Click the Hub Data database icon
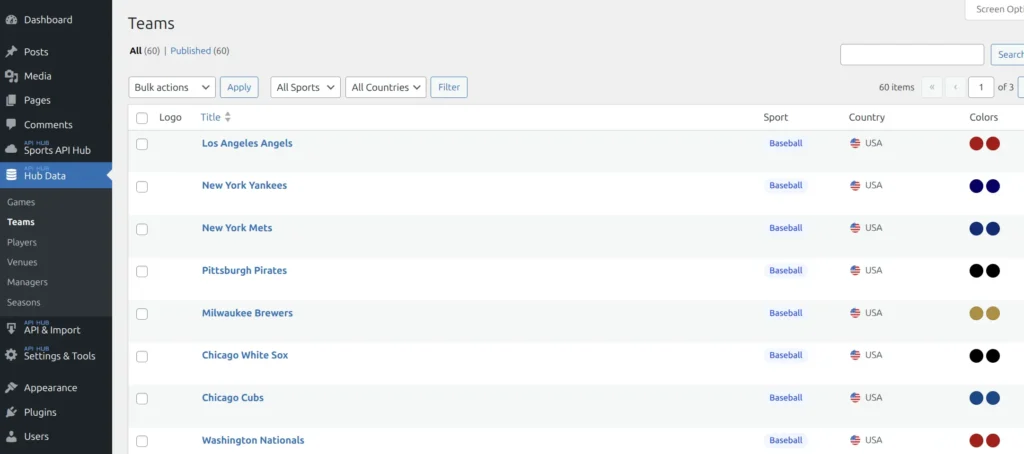The width and height of the screenshot is (1024, 454). (x=11, y=175)
